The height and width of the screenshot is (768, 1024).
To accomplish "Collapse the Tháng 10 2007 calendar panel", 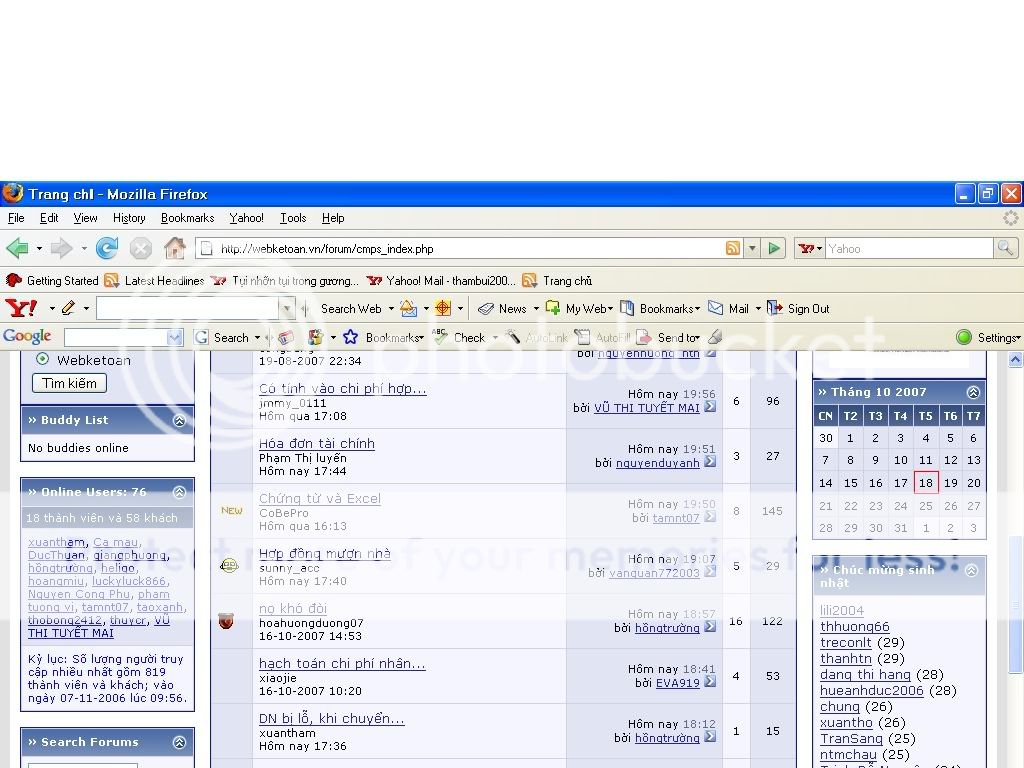I will point(973,393).
